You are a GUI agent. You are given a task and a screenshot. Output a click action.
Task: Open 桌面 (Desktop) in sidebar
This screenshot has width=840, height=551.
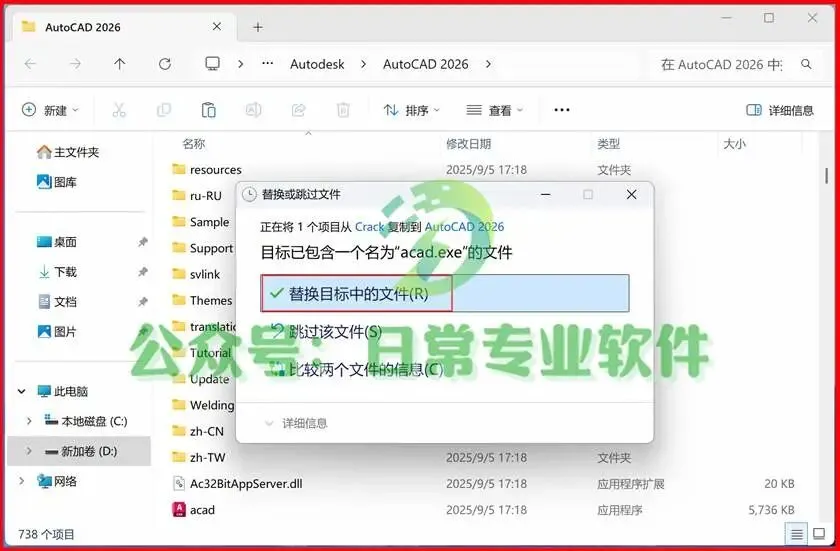(x=56, y=242)
